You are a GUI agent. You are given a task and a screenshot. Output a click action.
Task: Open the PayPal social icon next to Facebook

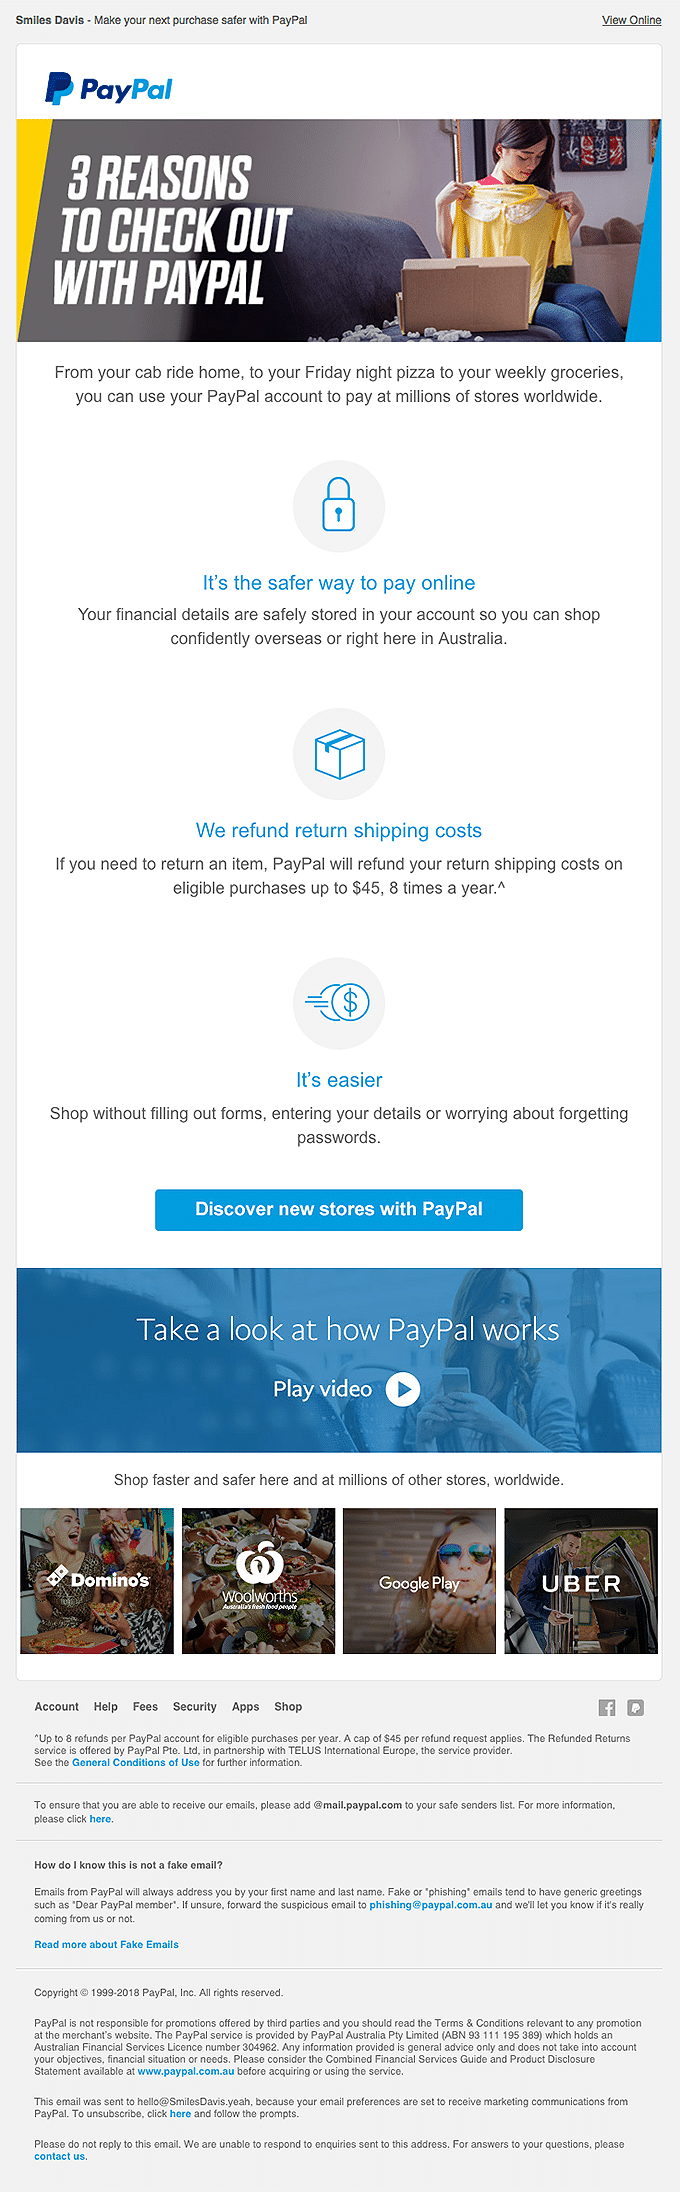tap(635, 1707)
